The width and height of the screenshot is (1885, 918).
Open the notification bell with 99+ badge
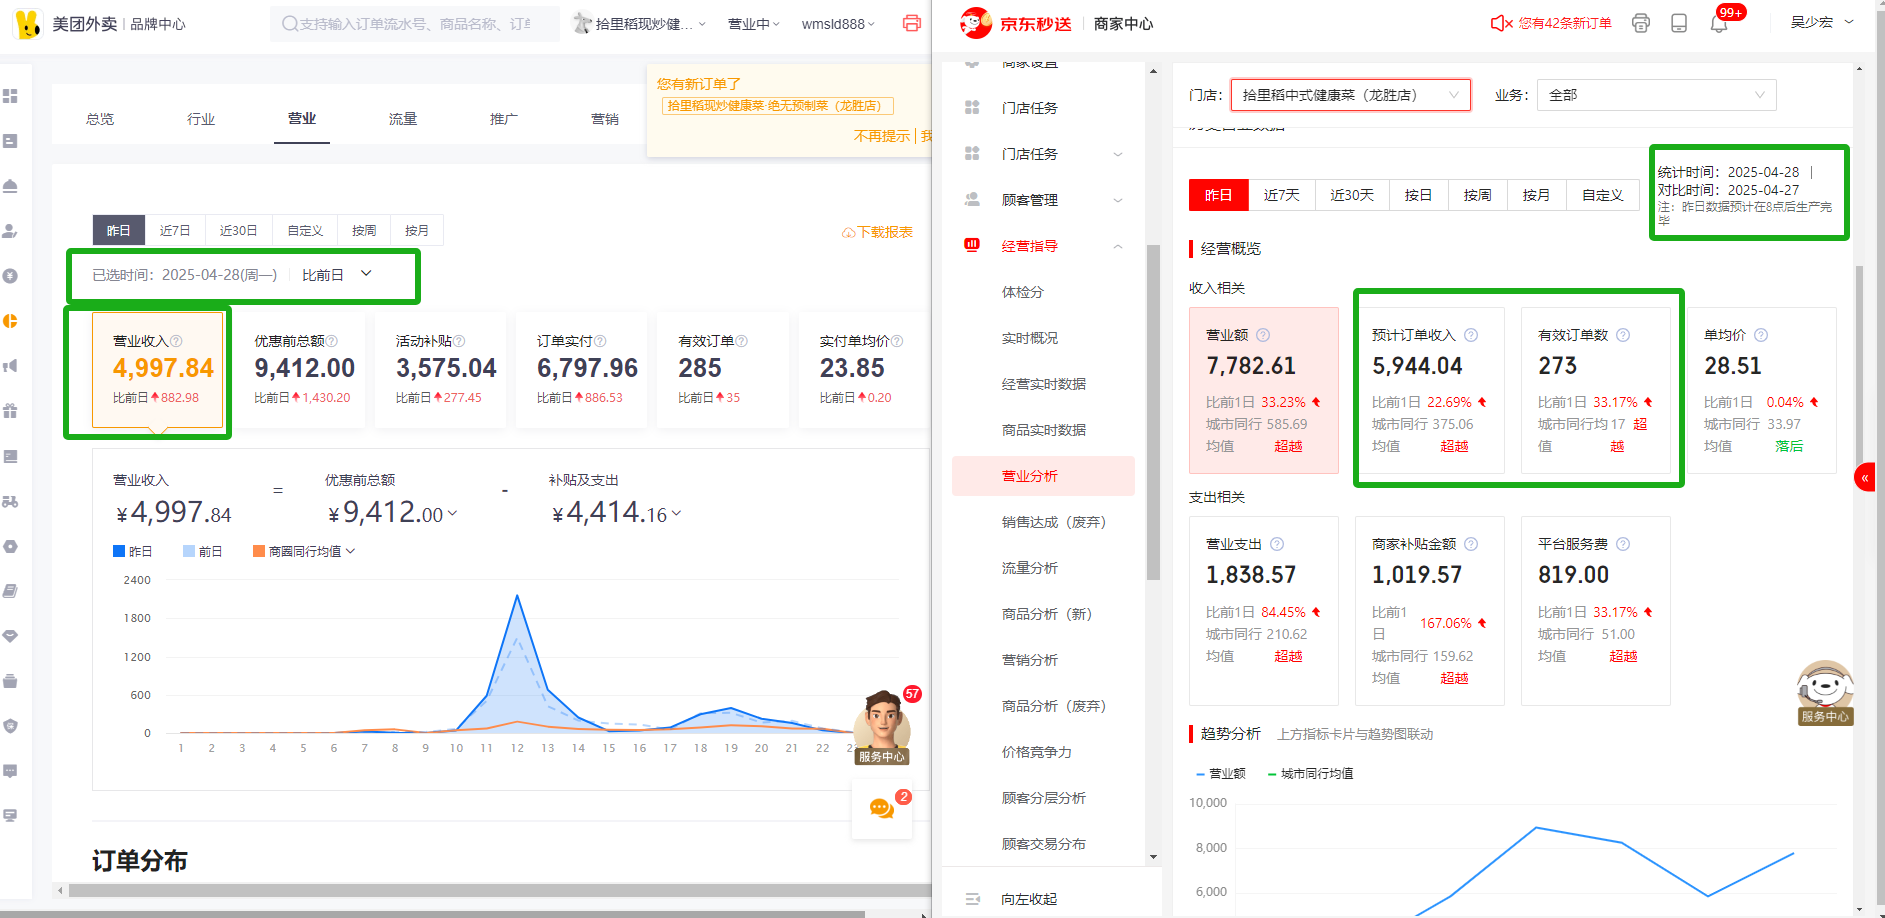click(1719, 23)
